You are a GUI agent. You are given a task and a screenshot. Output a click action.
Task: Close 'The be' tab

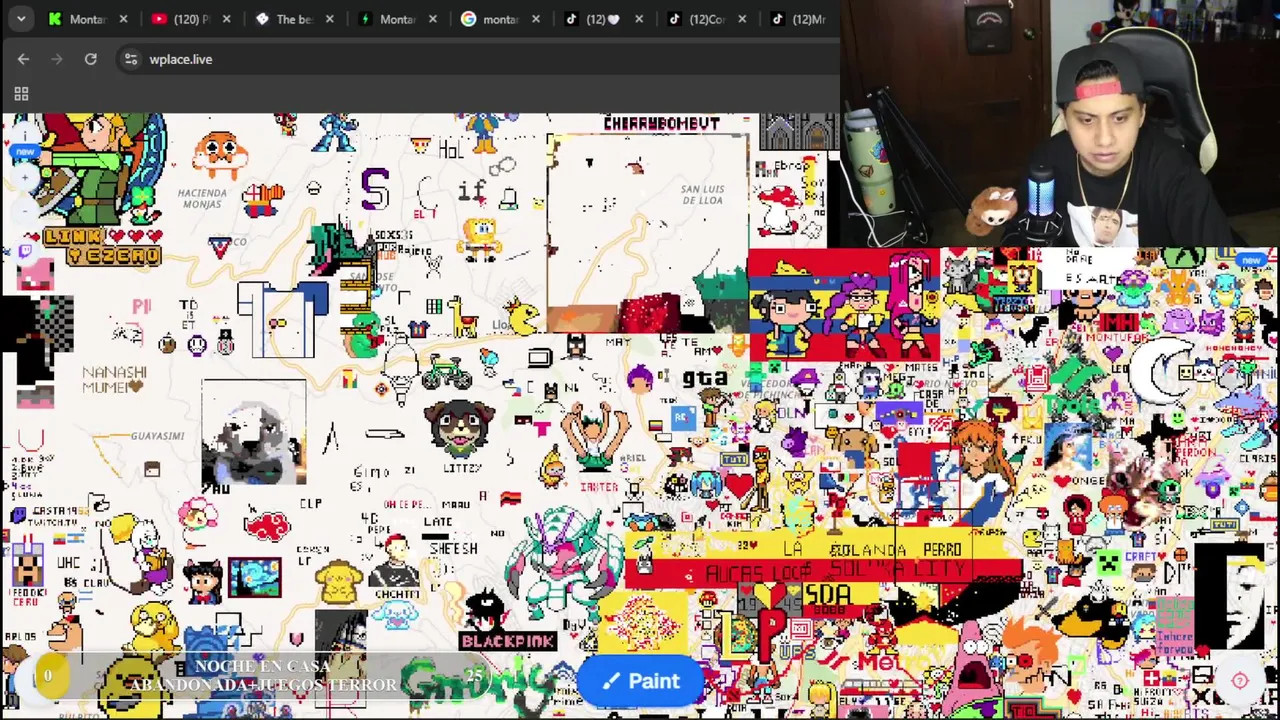click(329, 19)
